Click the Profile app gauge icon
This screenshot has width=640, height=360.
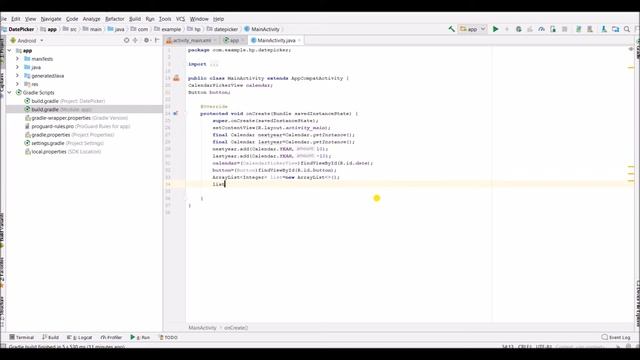tap(541, 29)
